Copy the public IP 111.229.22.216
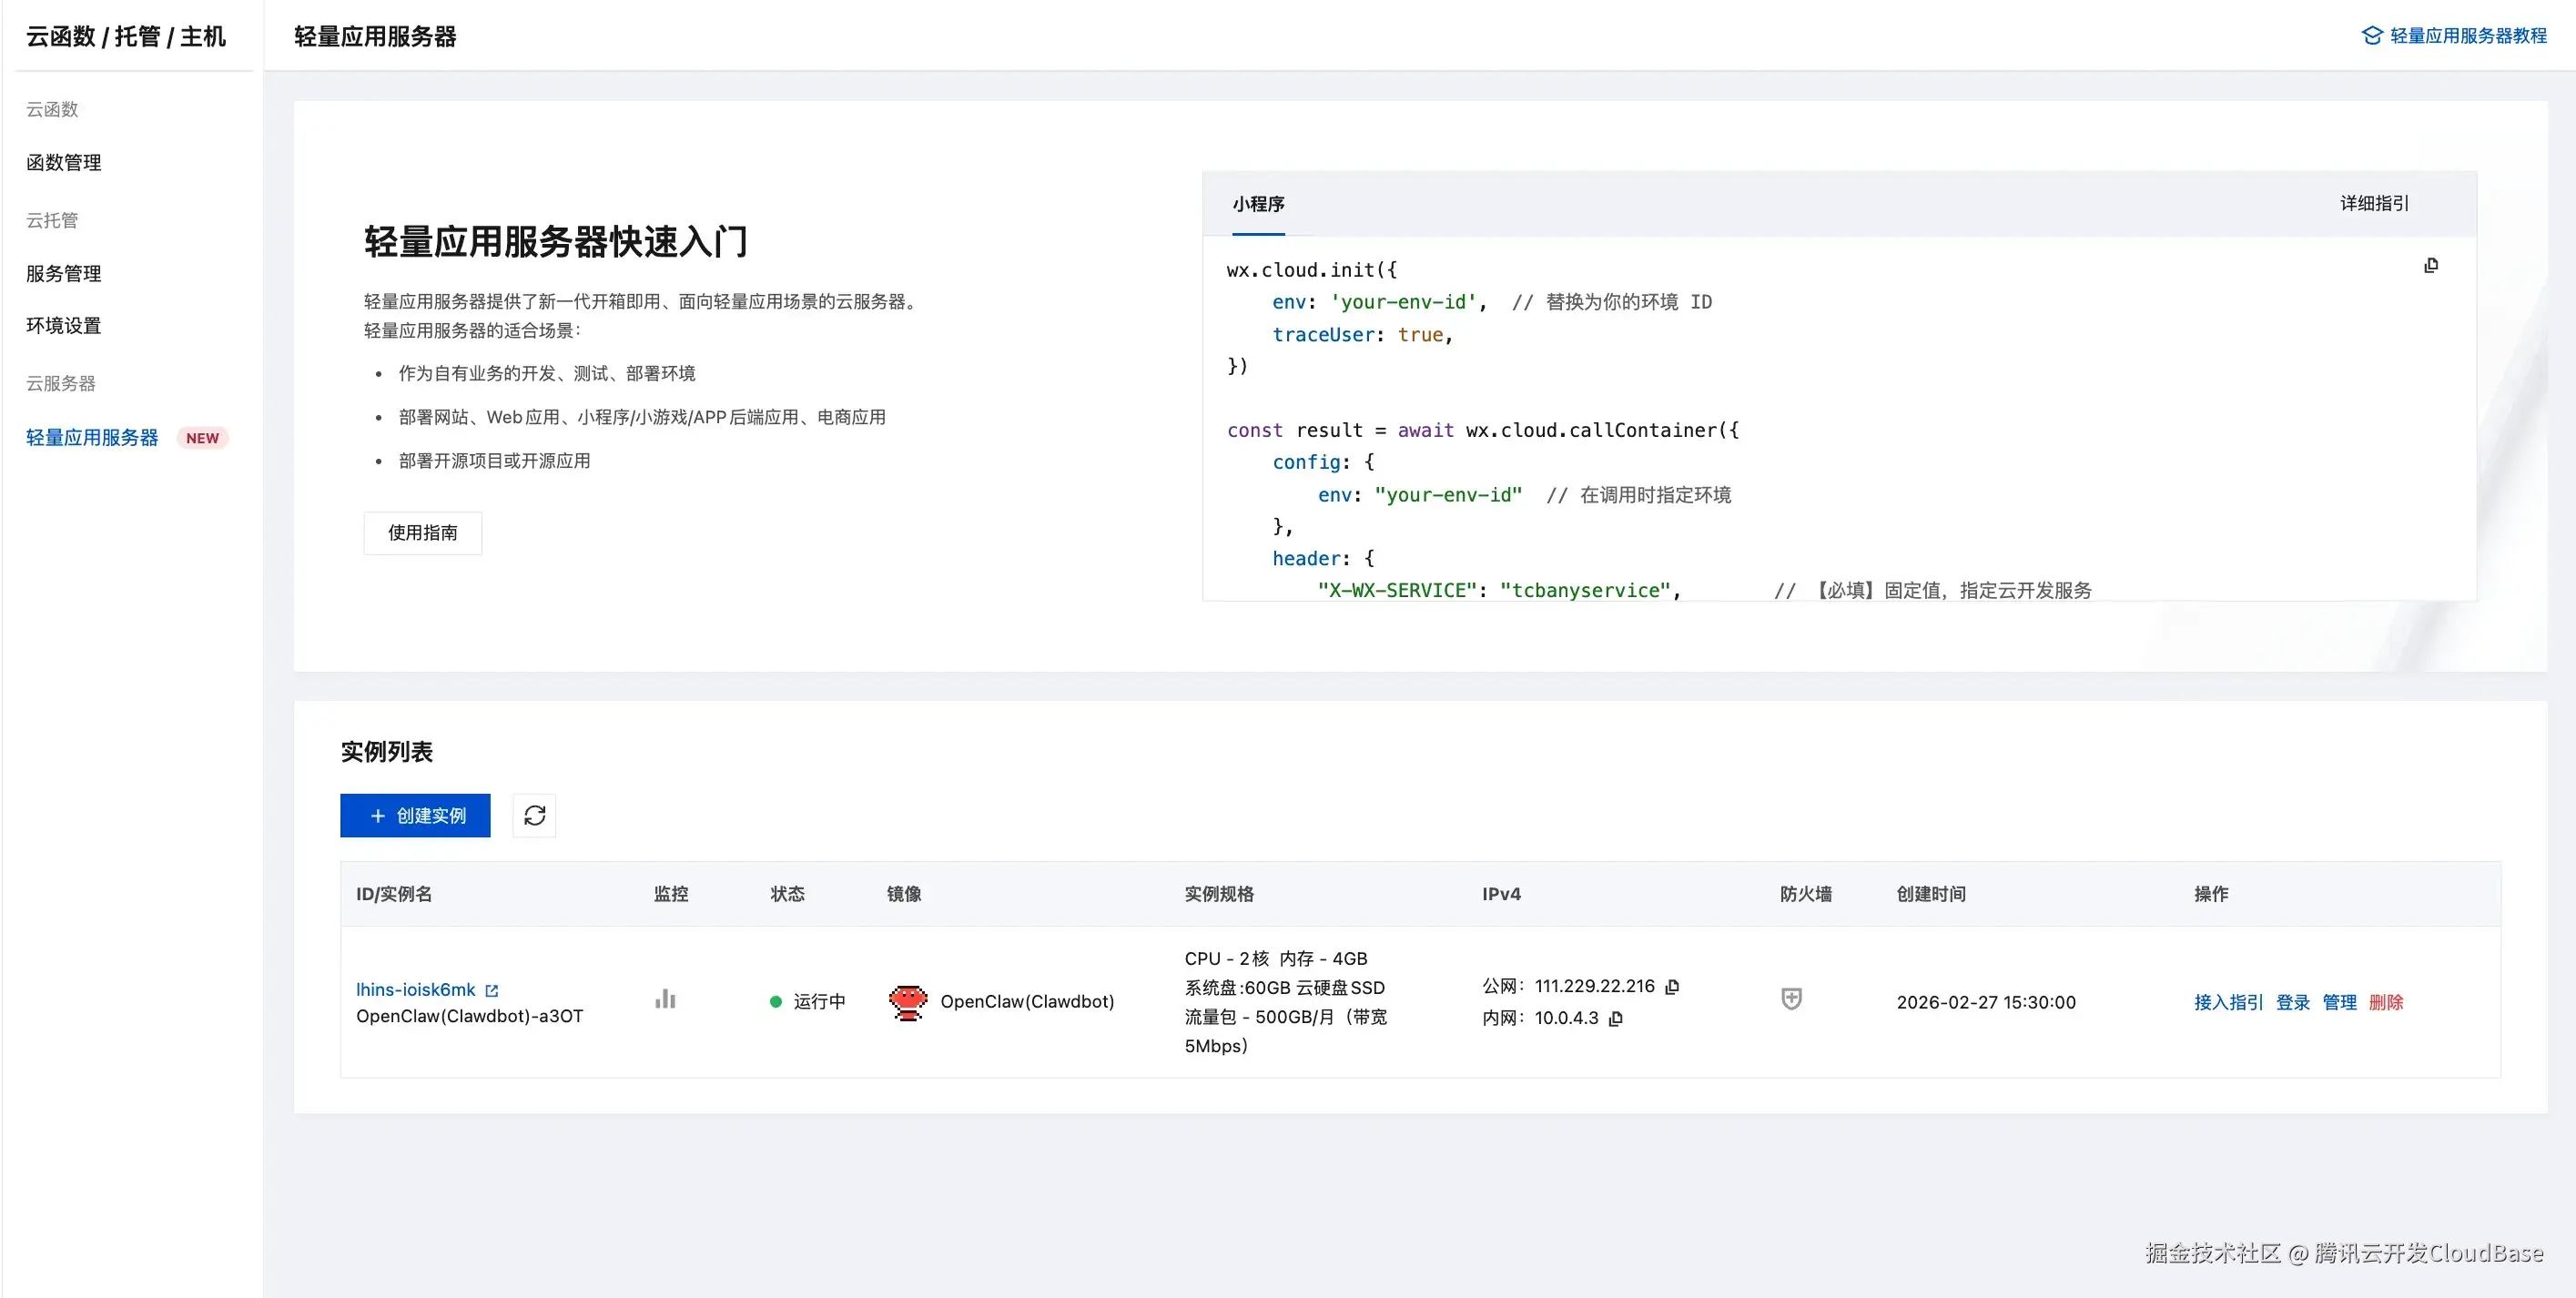The height and width of the screenshot is (1298, 2576). click(1672, 986)
